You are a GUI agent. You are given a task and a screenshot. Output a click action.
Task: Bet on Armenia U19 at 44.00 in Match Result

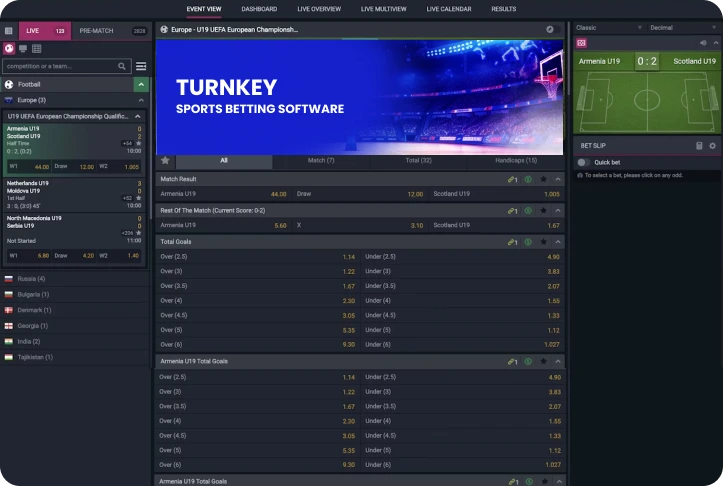click(223, 194)
